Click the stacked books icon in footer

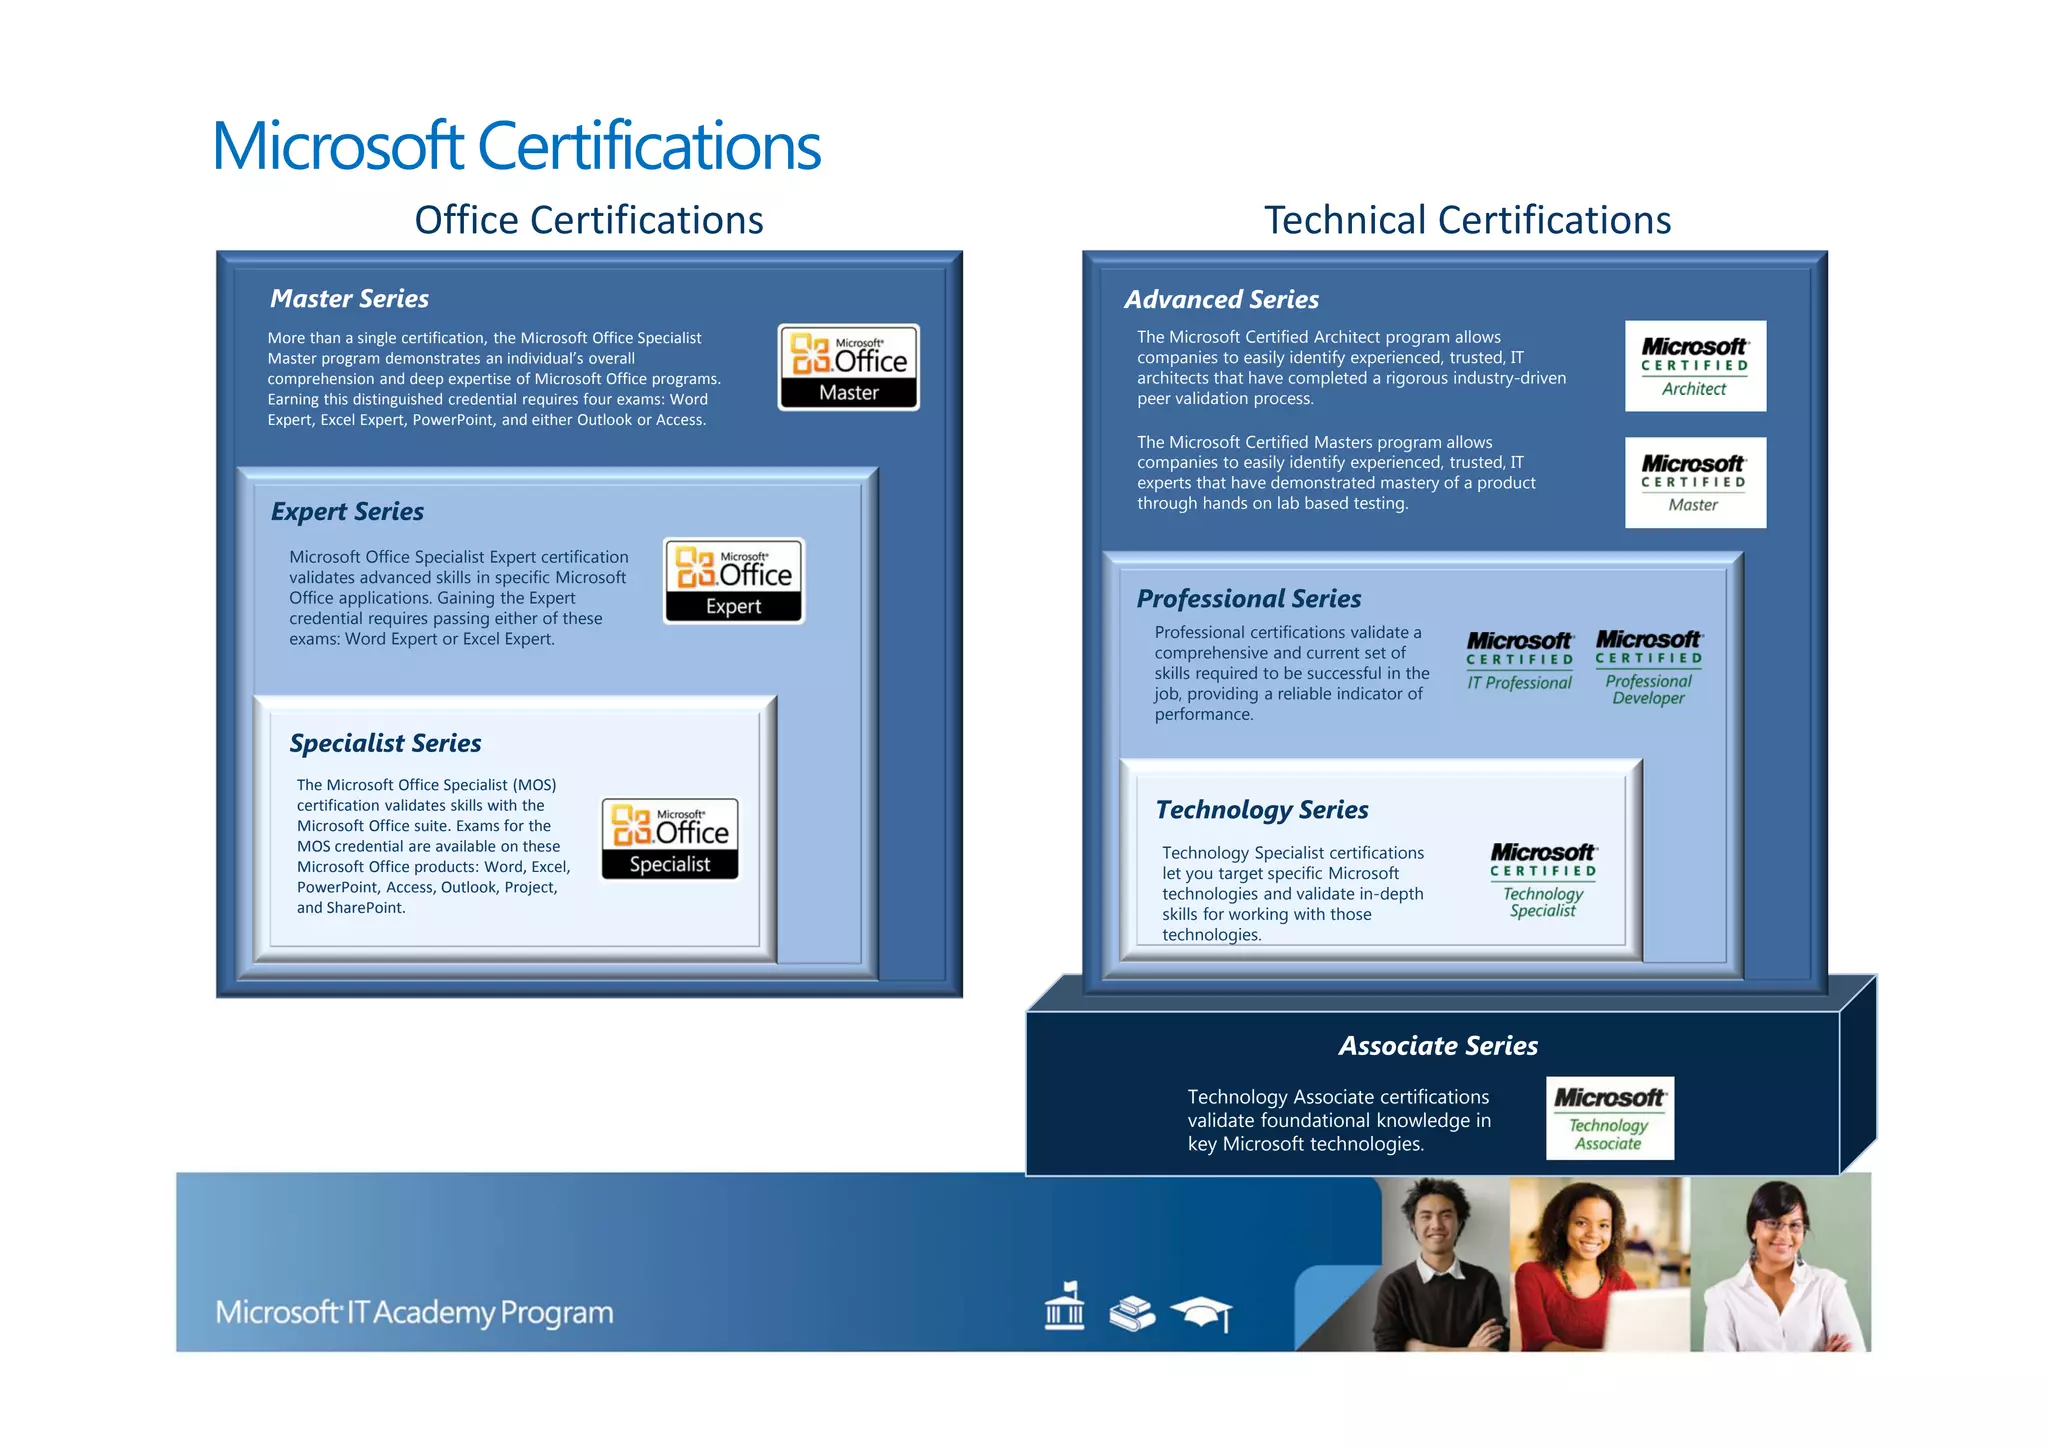1132,1313
